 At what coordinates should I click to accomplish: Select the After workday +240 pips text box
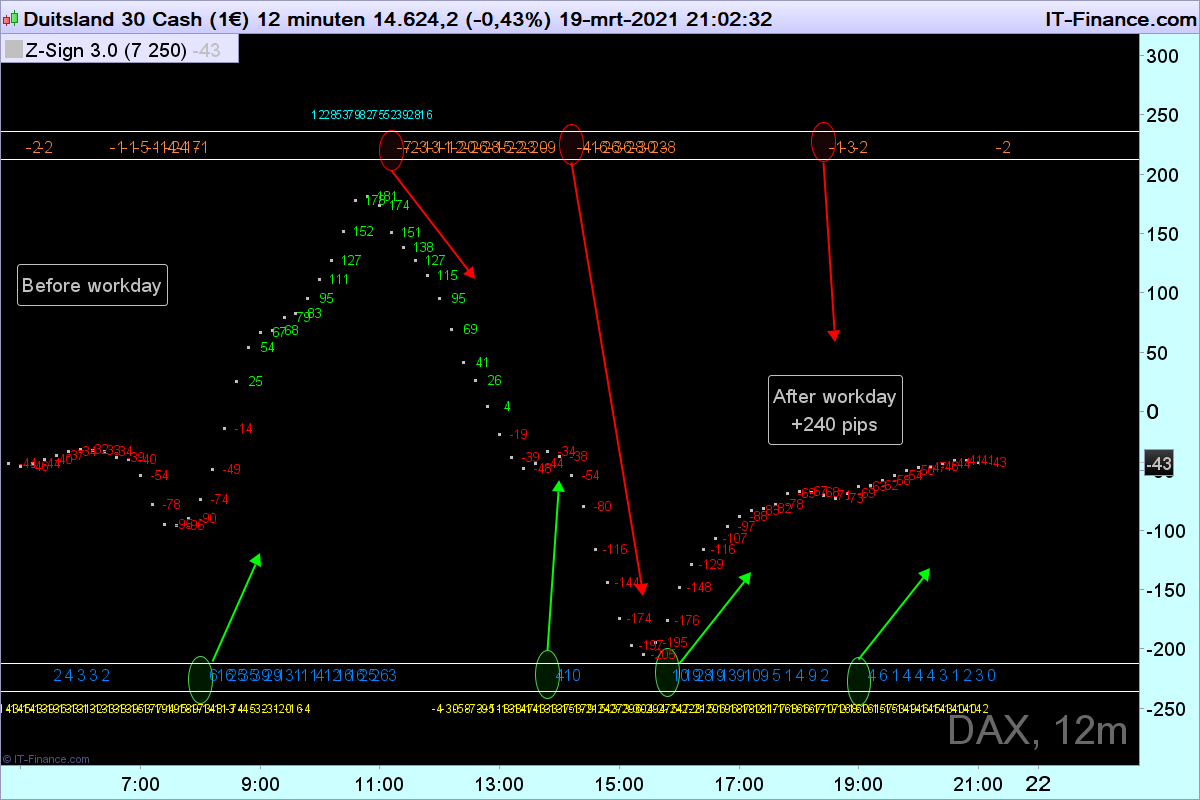tap(835, 410)
